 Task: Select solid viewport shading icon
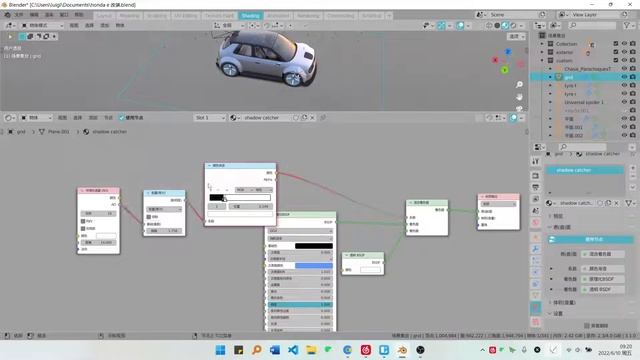click(497, 25)
